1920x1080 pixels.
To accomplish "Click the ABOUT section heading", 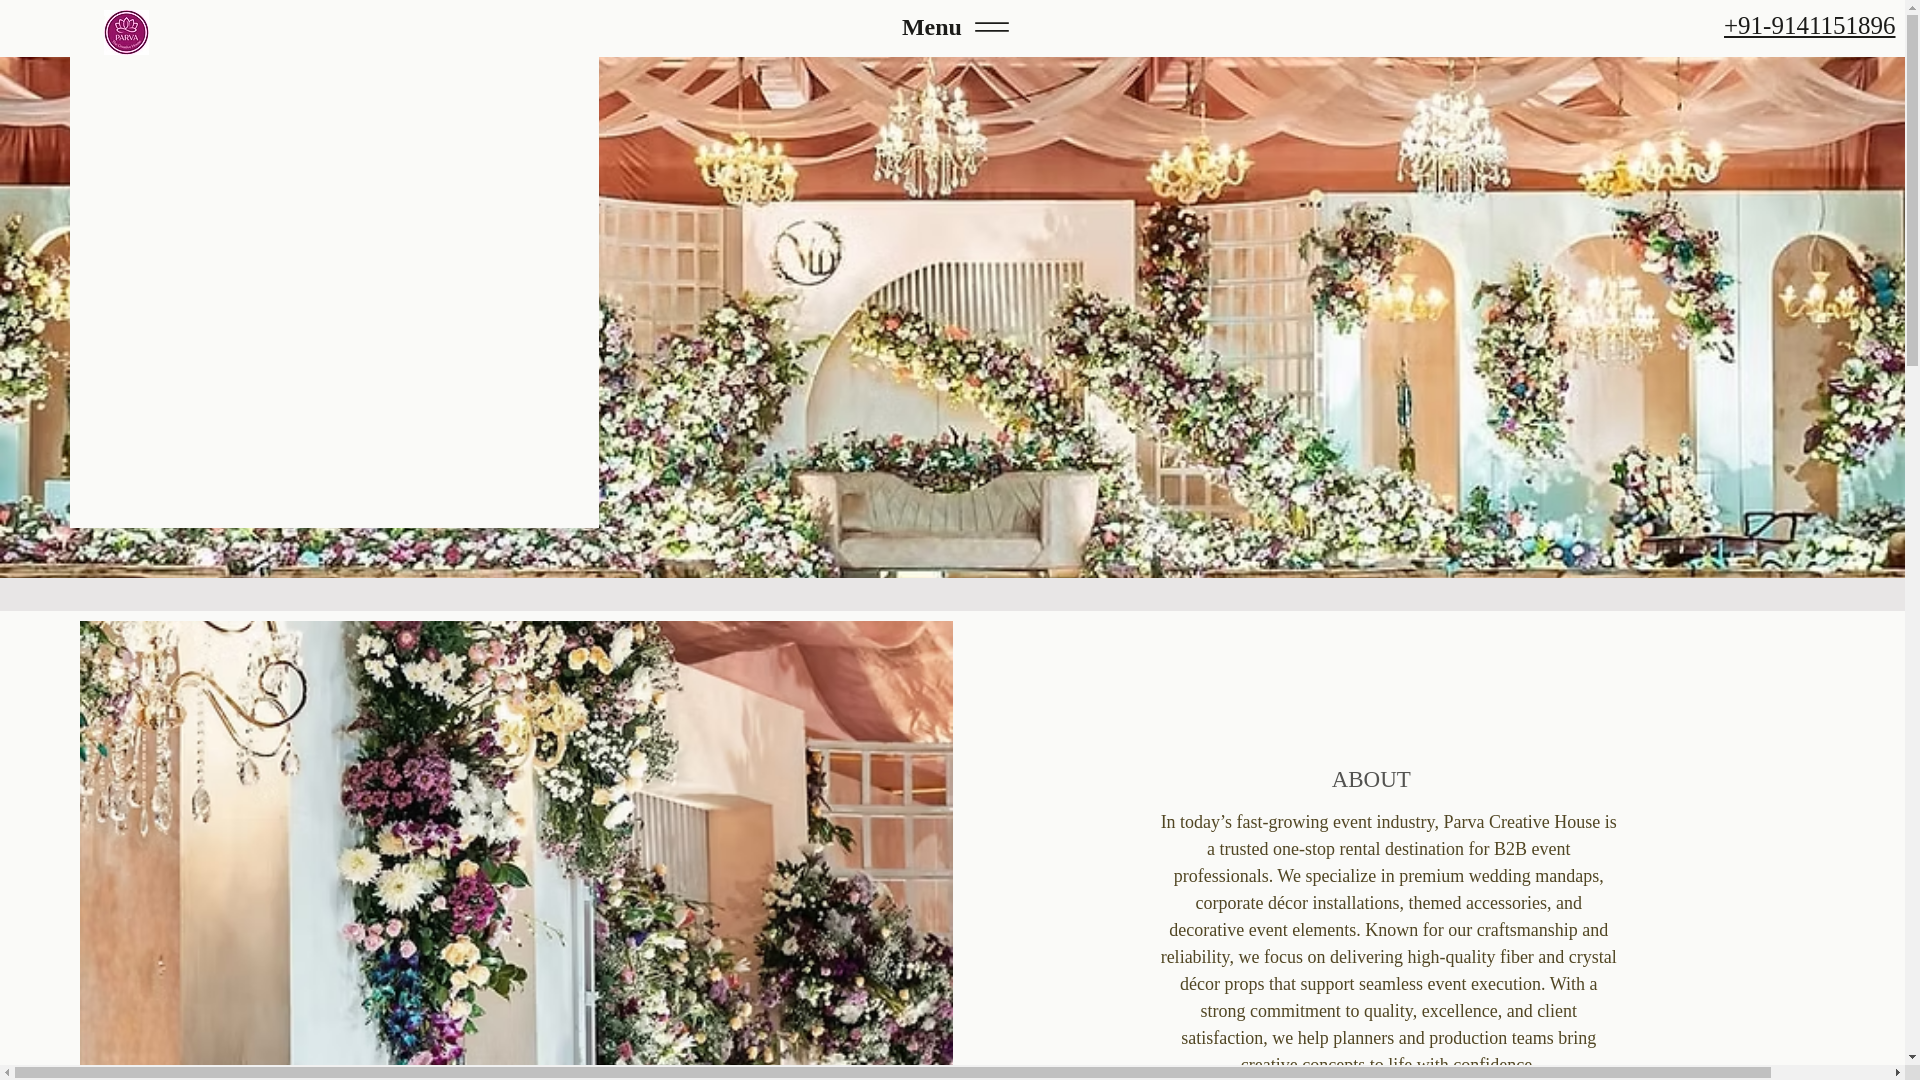I will tap(1370, 779).
